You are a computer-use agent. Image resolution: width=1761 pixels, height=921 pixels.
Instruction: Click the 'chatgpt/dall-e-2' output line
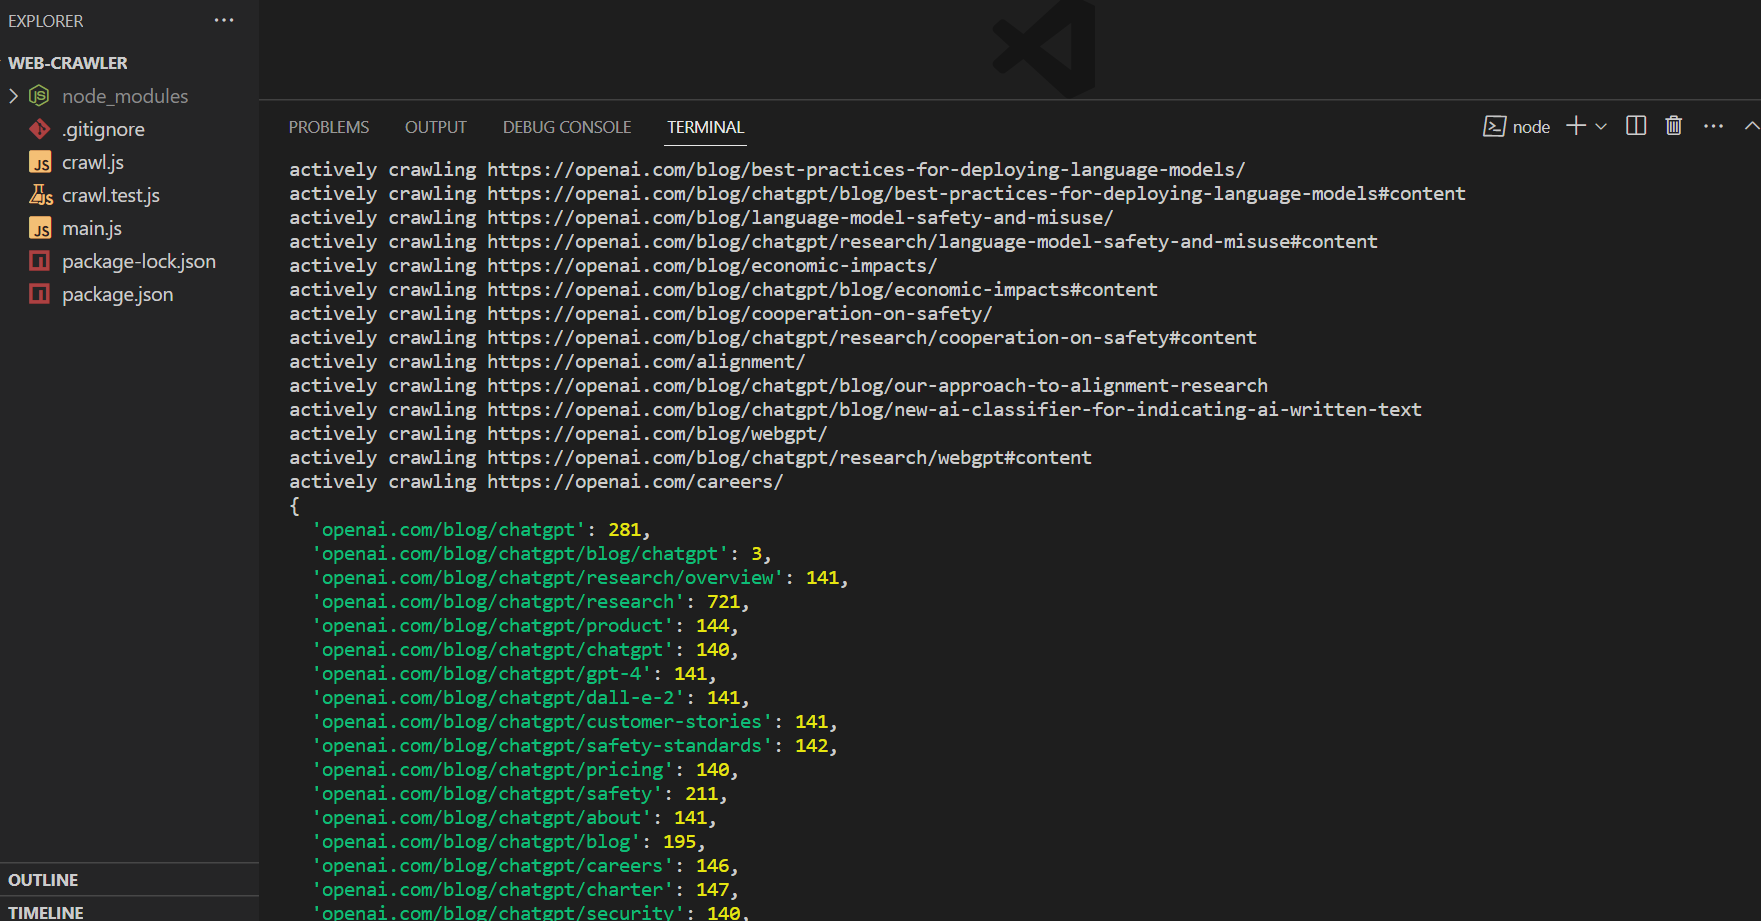point(530,698)
